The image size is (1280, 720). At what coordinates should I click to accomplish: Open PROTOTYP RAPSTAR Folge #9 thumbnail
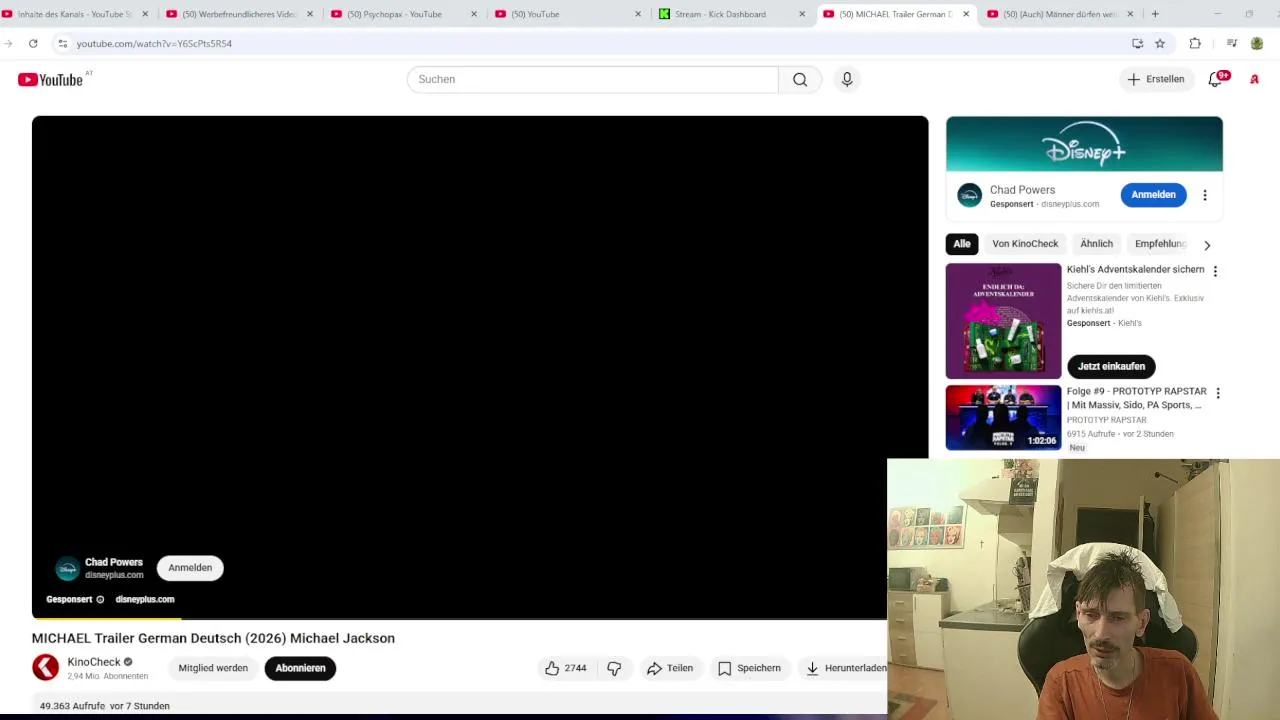point(1003,418)
